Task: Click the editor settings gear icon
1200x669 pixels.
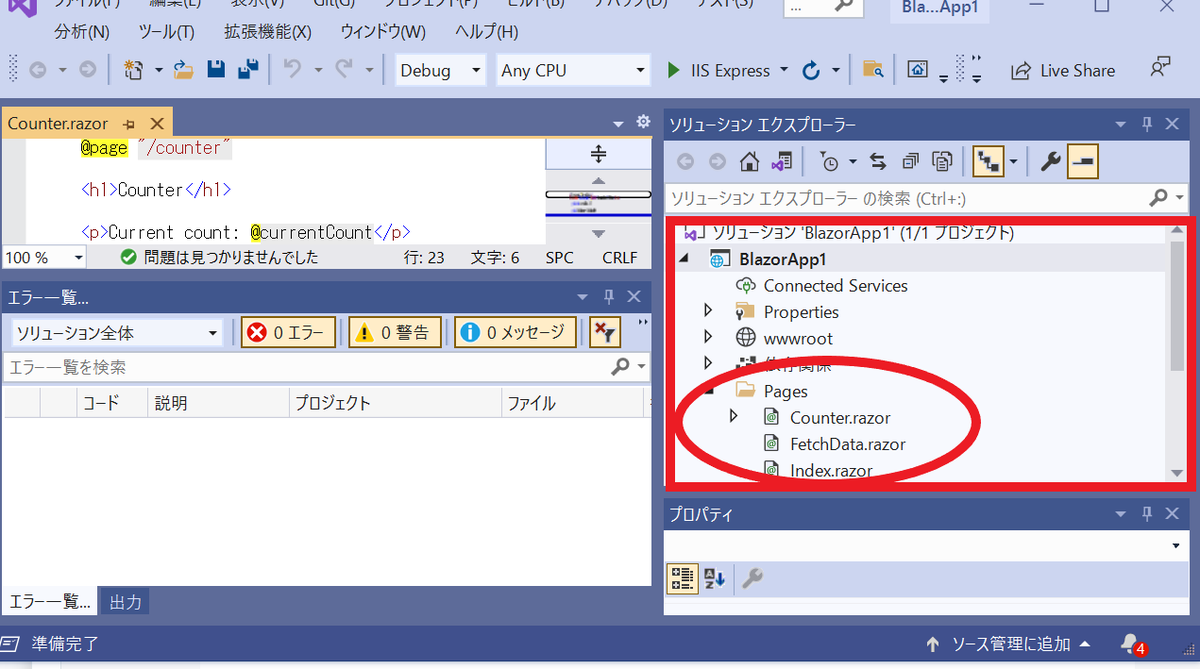Action: click(x=643, y=122)
